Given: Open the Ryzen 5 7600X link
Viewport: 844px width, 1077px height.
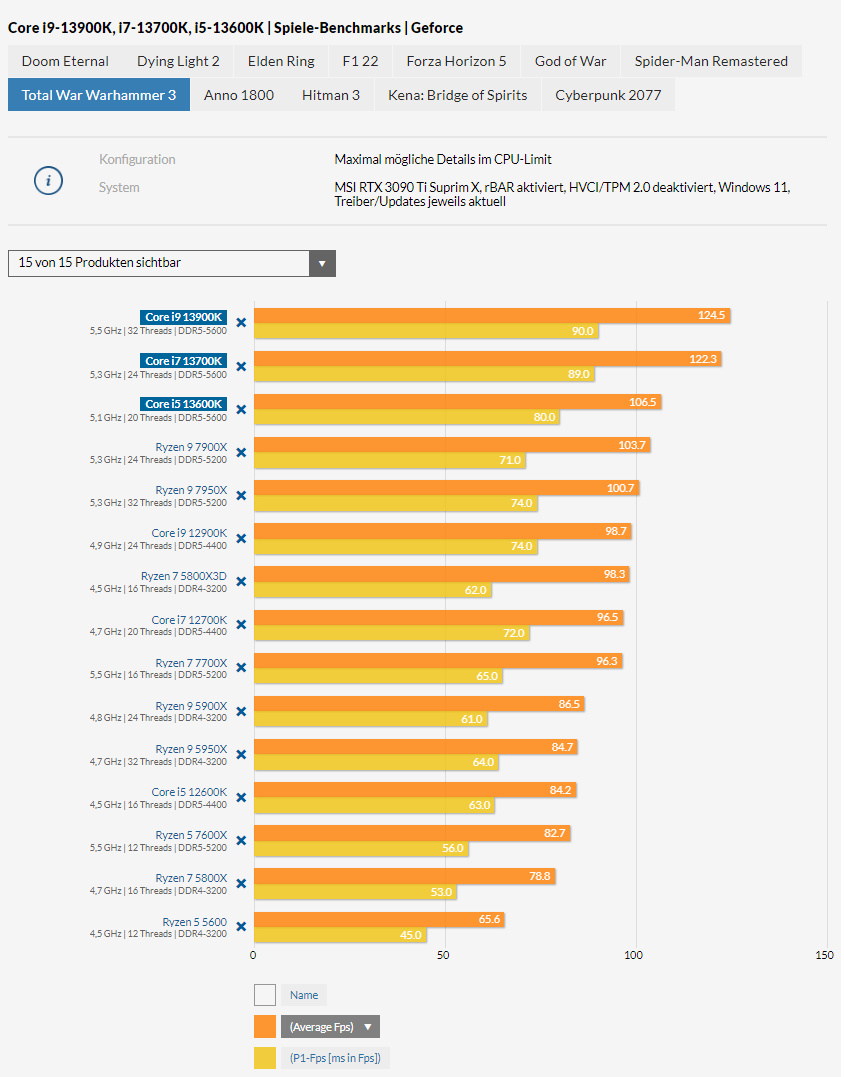Looking at the screenshot, I should pos(191,835).
